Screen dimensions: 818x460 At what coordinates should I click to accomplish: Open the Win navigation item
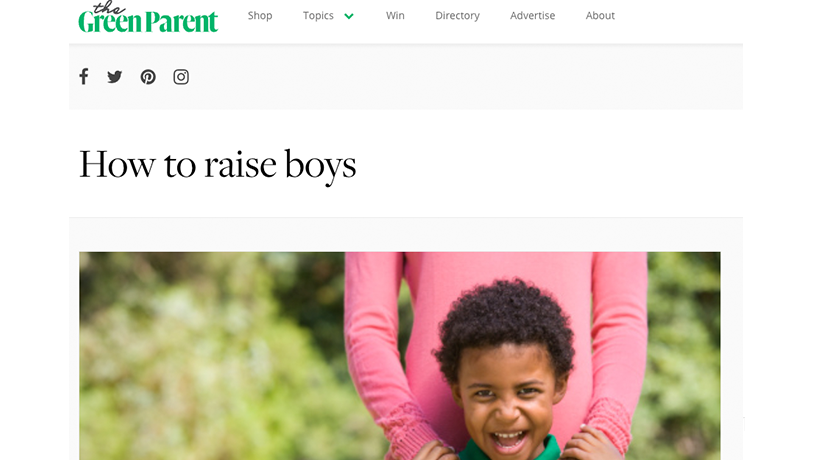pos(395,16)
